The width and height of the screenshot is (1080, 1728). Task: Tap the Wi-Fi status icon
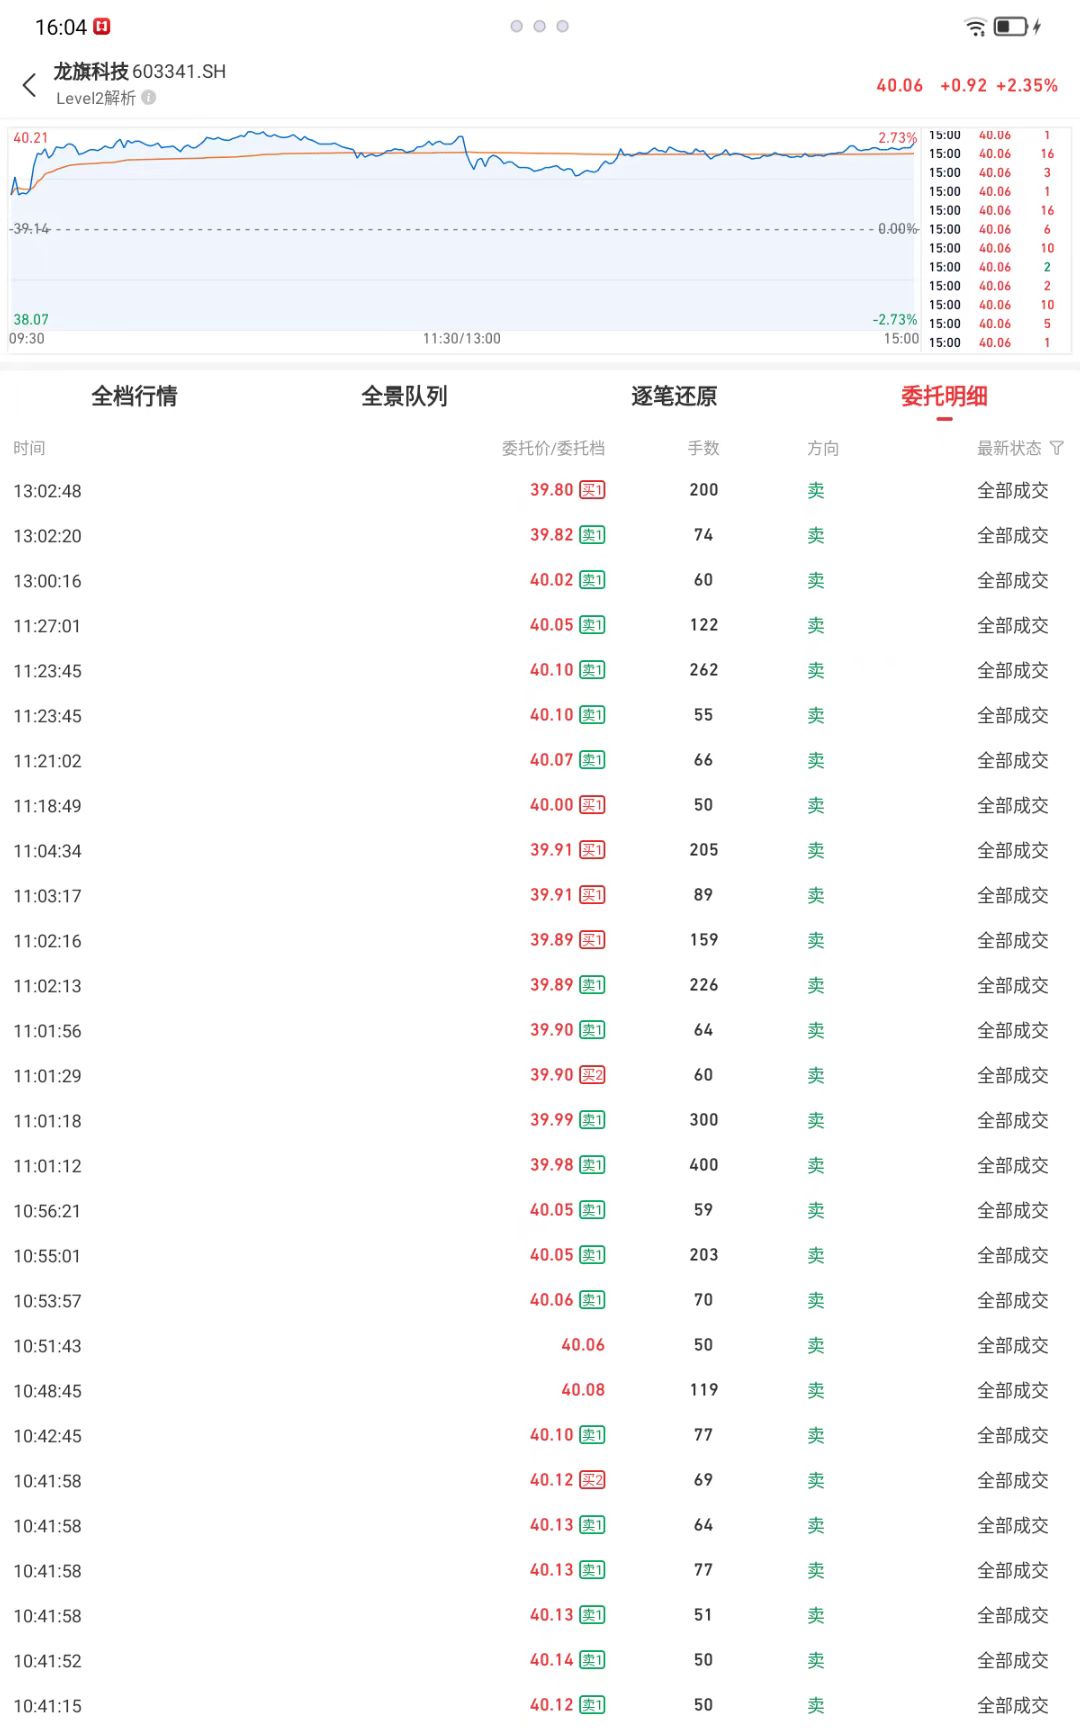[x=975, y=27]
